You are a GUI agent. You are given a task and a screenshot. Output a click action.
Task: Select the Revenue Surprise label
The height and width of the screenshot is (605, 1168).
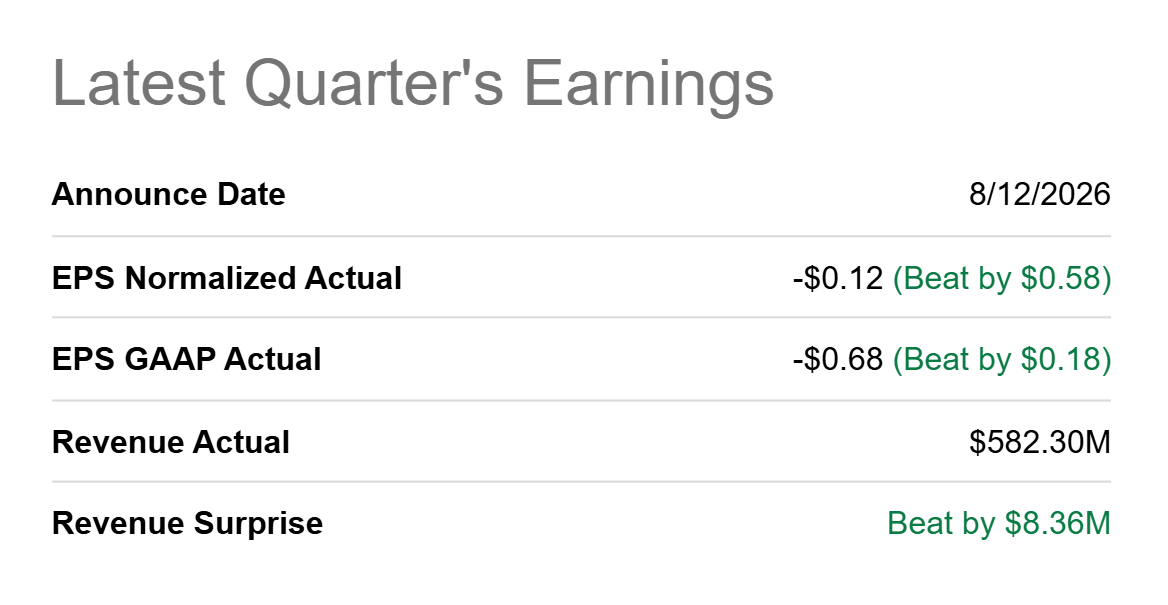187,523
